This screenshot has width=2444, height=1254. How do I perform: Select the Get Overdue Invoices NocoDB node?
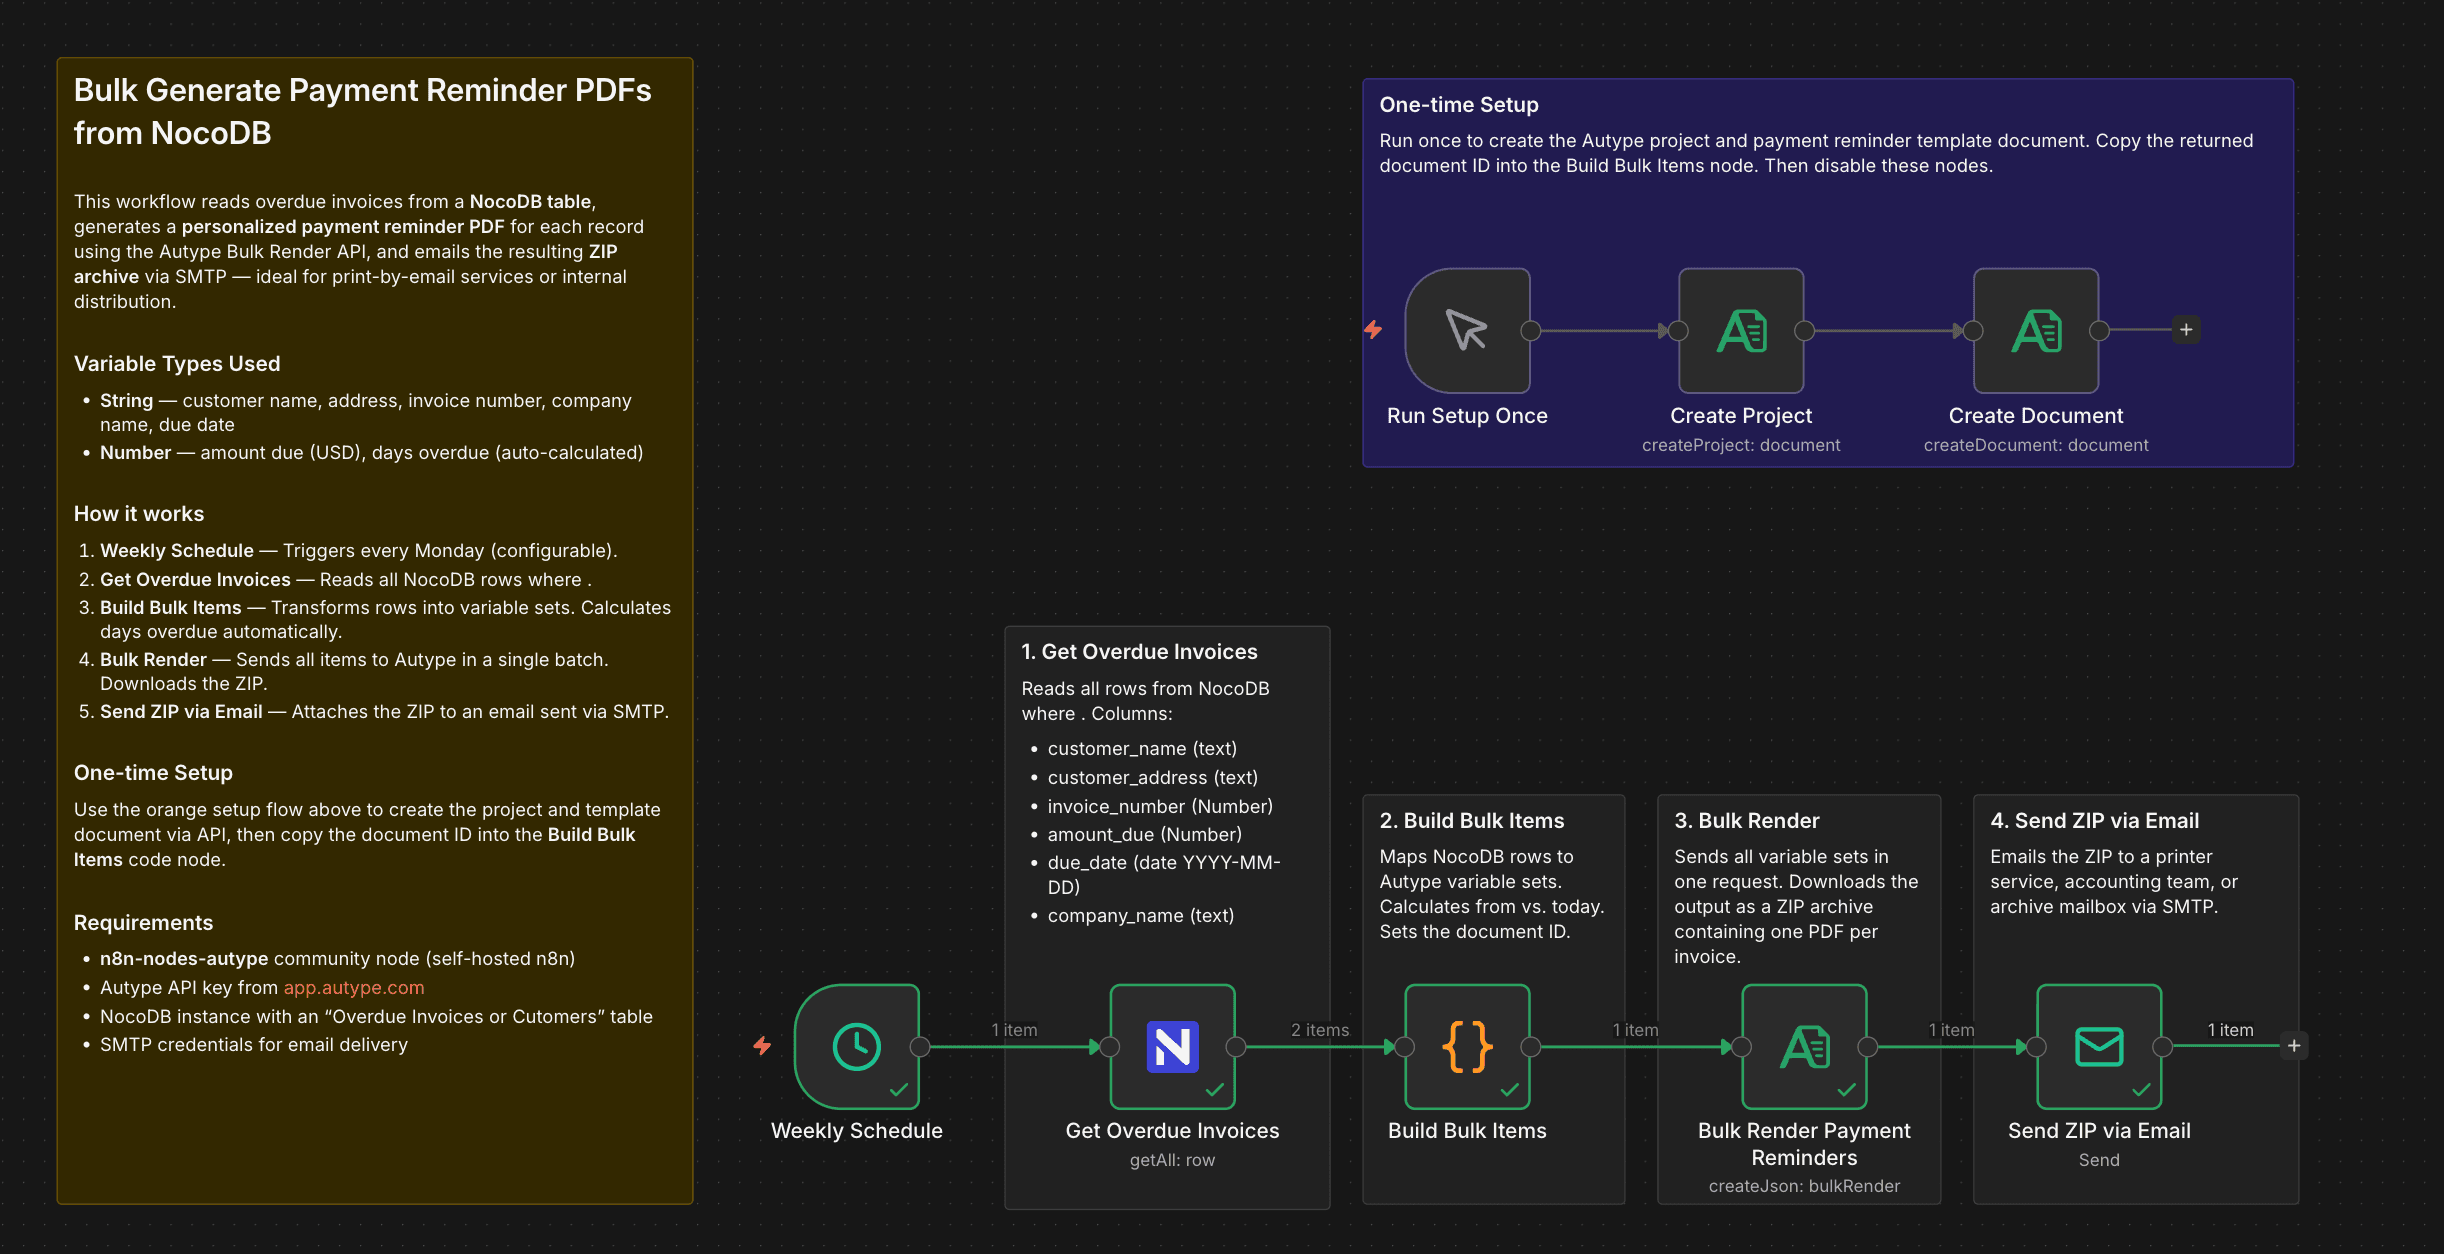point(1172,1046)
